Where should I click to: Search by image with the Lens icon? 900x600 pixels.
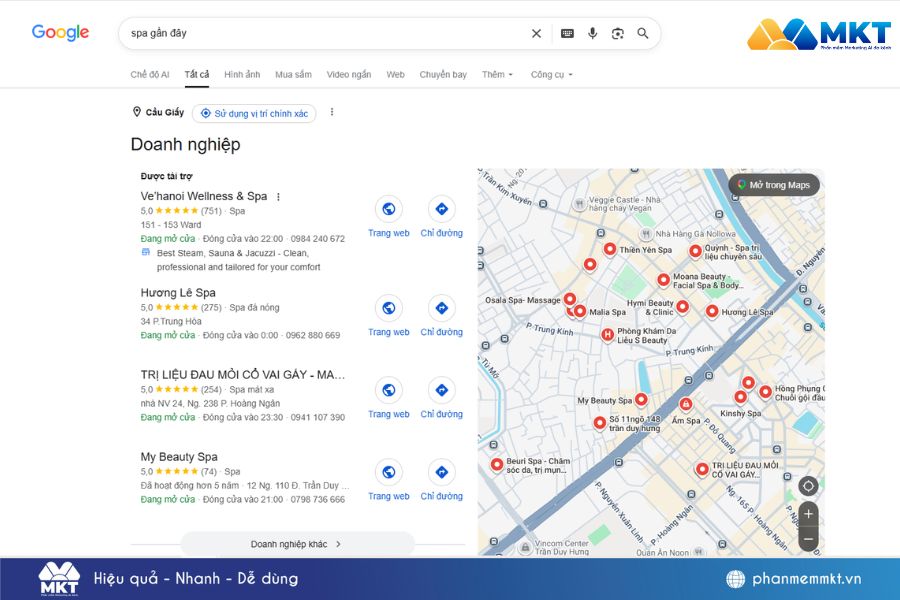[x=618, y=33]
